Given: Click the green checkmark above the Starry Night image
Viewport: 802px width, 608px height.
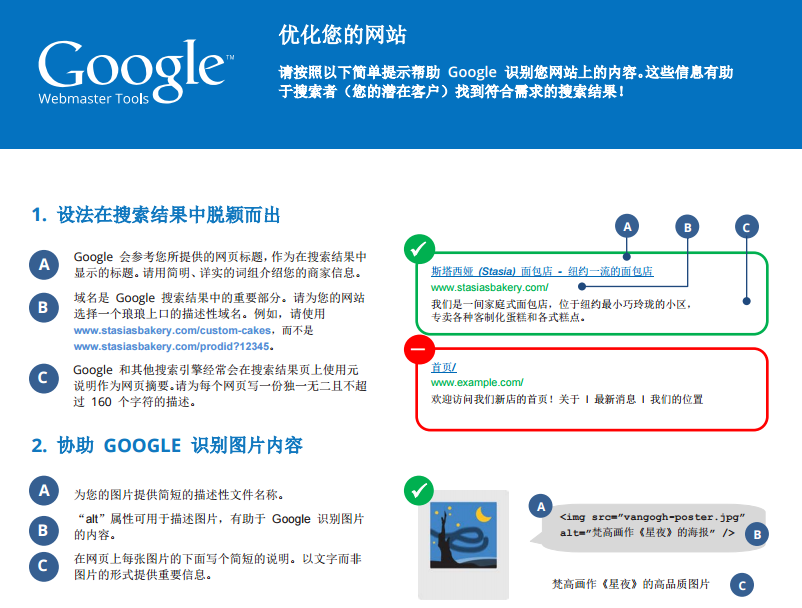Looking at the screenshot, I should (419, 491).
